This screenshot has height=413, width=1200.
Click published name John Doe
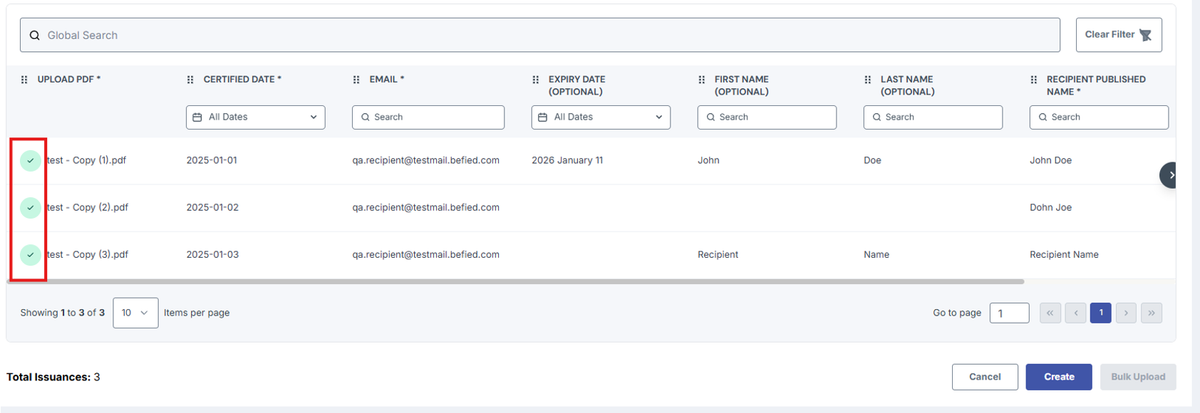[x=1051, y=160]
